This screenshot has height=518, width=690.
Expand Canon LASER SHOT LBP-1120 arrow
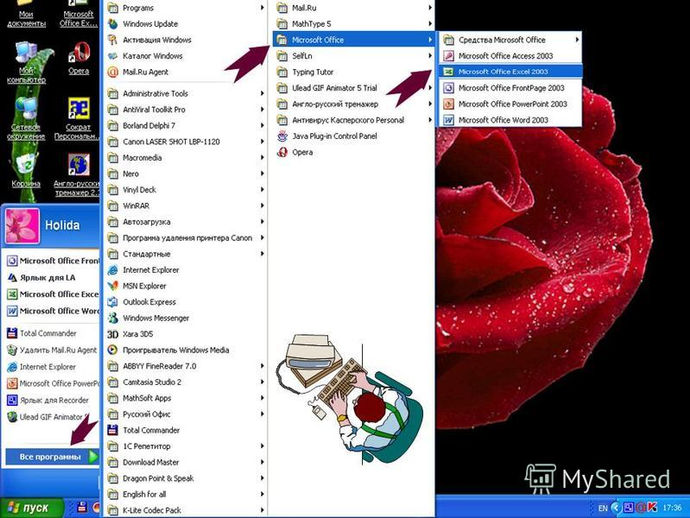coord(262,141)
